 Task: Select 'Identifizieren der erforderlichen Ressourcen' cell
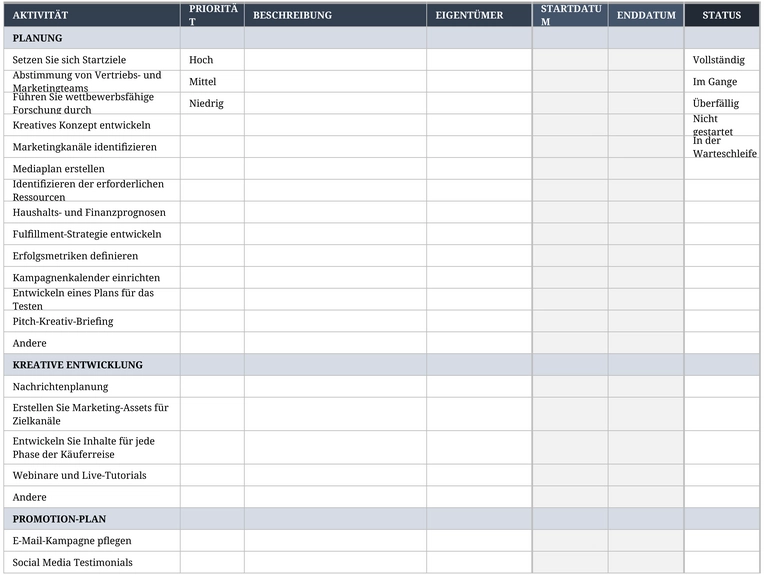(x=92, y=191)
